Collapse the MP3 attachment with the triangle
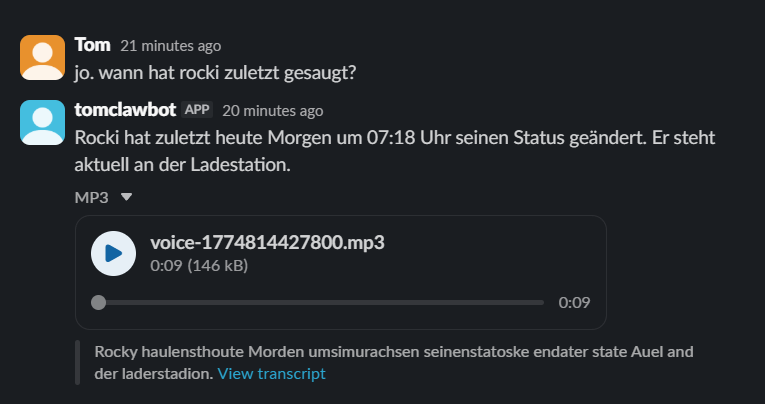765x404 pixels. [126, 197]
